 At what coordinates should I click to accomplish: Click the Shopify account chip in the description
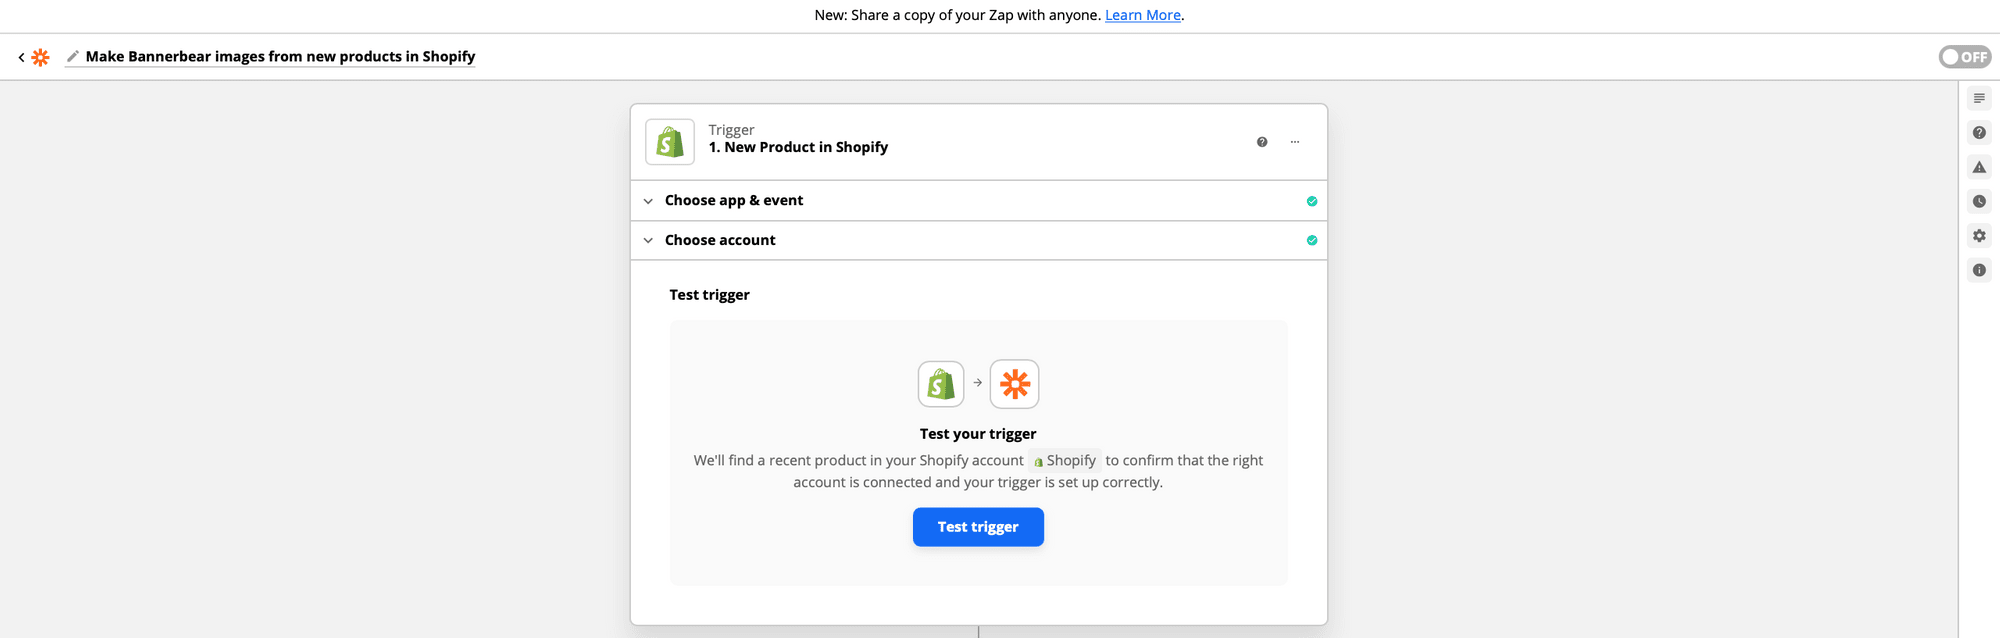[x=1065, y=461]
